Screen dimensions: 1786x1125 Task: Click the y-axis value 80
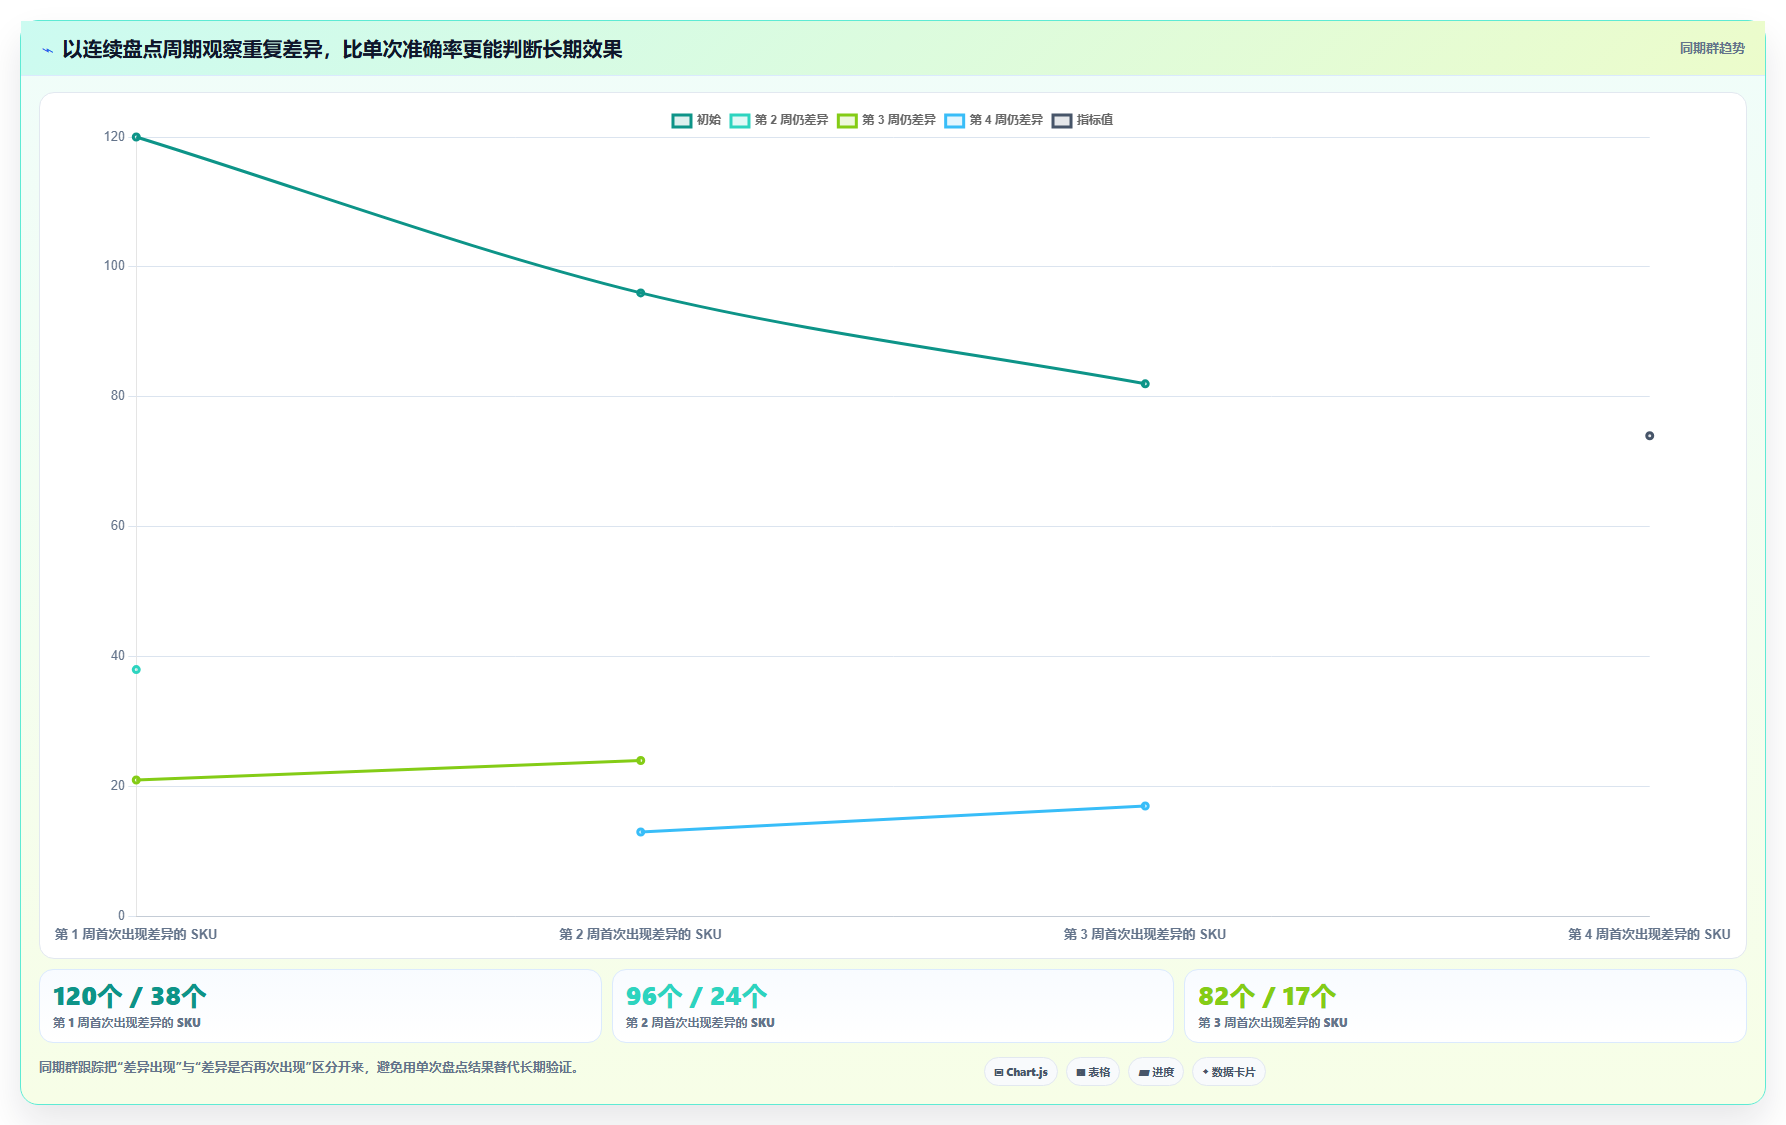click(x=118, y=396)
